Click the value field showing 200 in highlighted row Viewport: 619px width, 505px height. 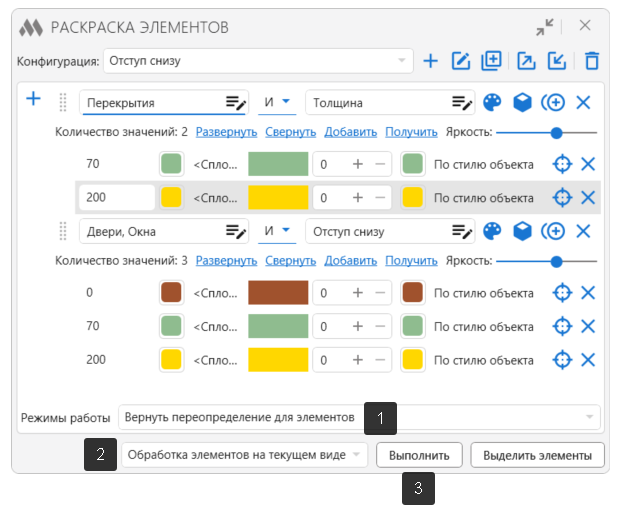[x=117, y=197]
